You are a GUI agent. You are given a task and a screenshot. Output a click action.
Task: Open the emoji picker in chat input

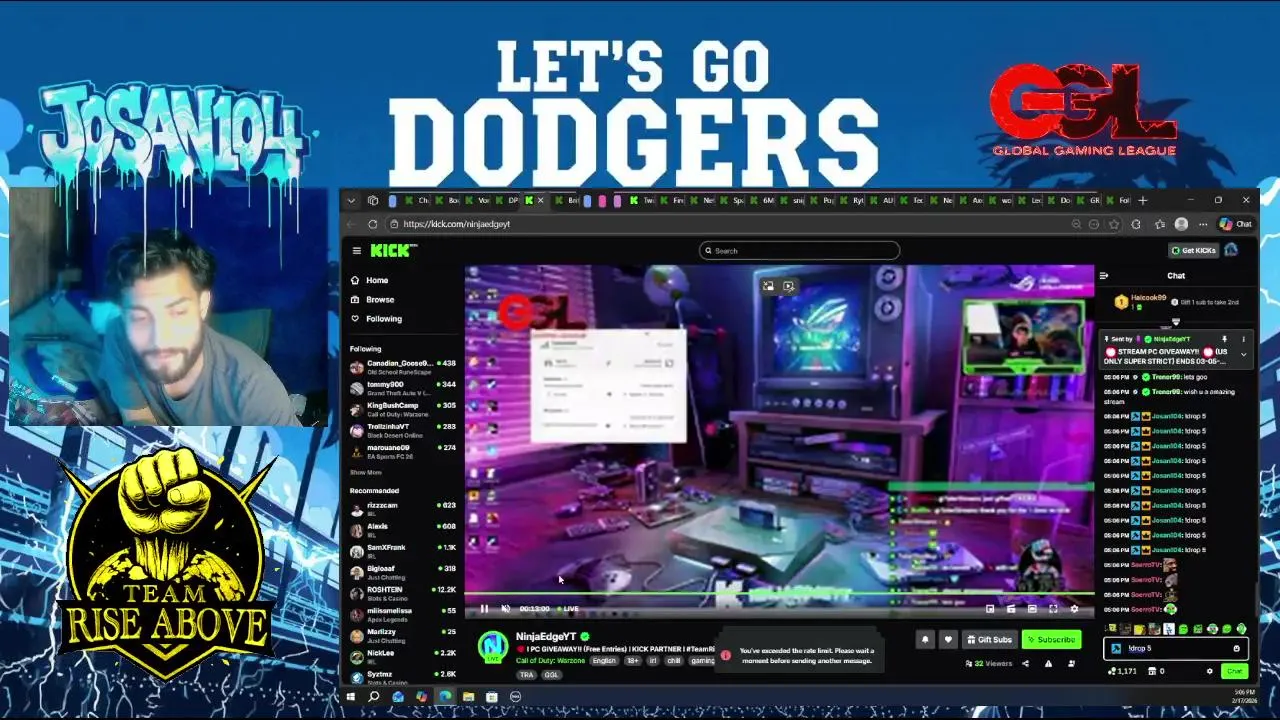(1236, 648)
